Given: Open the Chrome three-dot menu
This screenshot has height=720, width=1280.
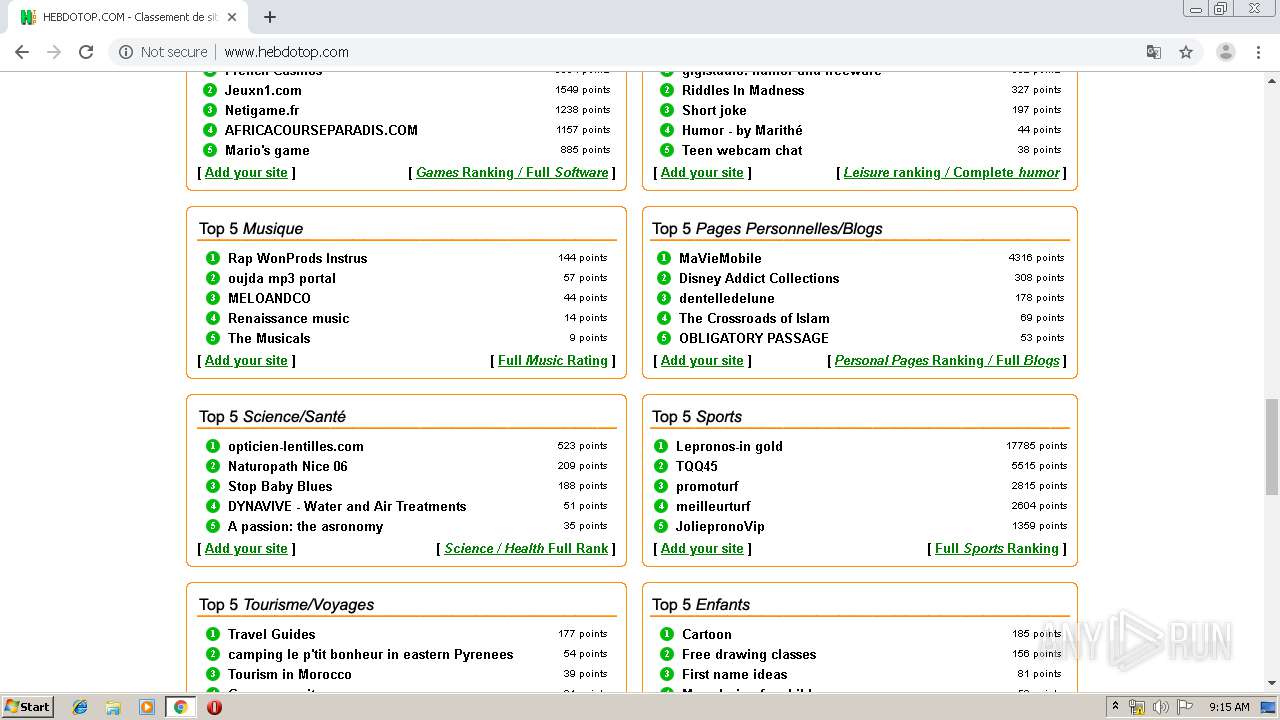Looking at the screenshot, I should (1259, 52).
